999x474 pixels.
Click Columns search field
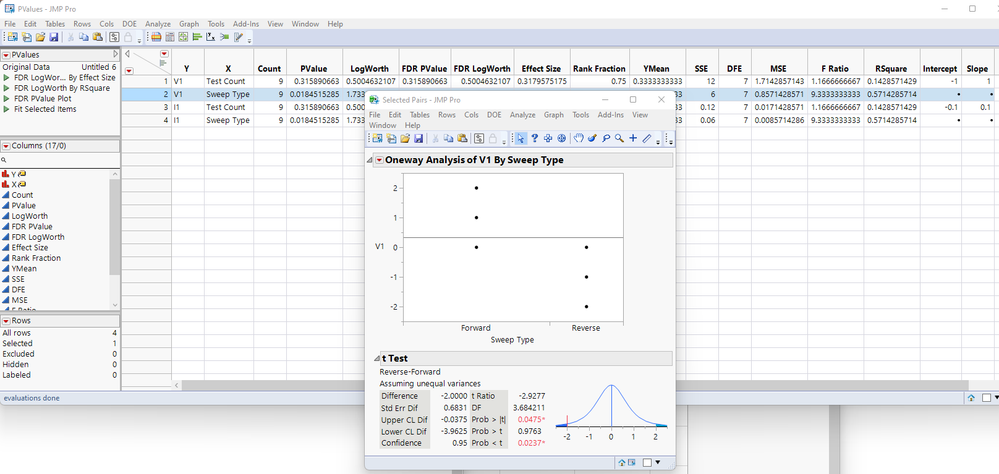60,161
